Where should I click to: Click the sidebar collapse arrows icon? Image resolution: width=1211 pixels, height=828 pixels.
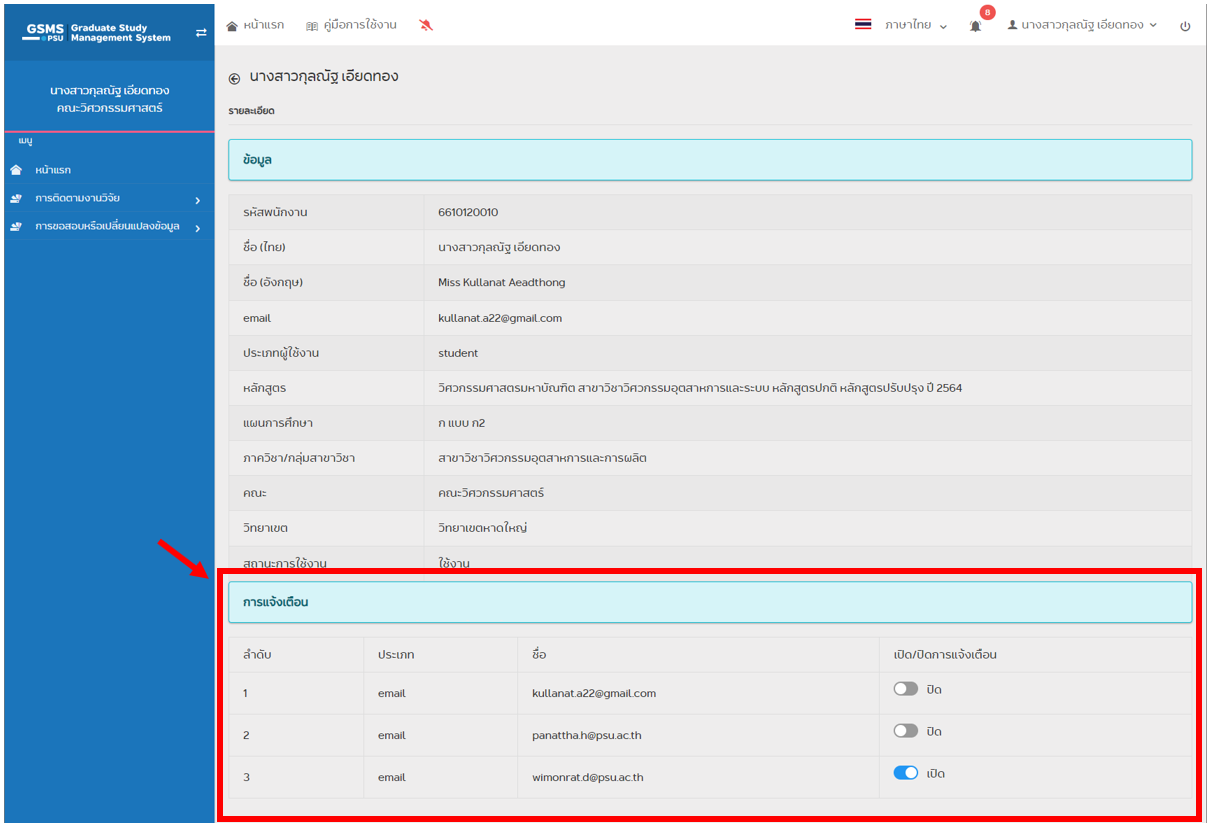tap(201, 33)
